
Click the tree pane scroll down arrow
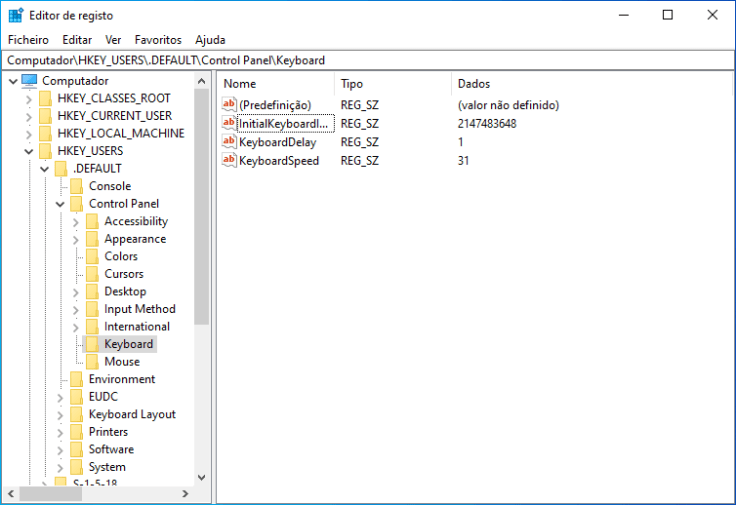201,477
